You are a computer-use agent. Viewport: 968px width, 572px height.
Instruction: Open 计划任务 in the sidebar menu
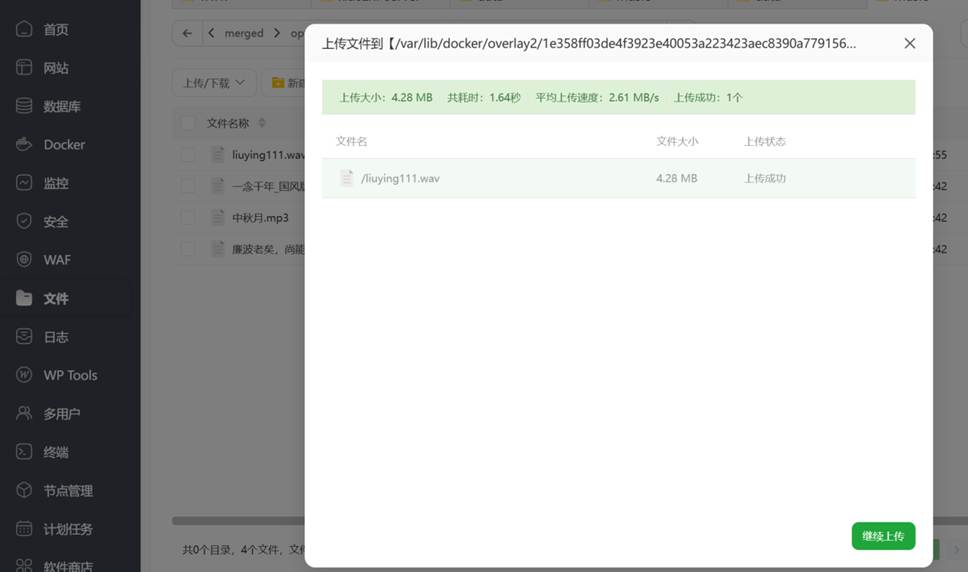[x=67, y=529]
